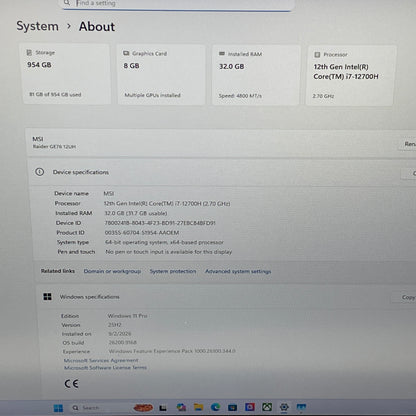Collapse the Device specifications section
Image resolution: width=416 pixels, height=416 pixels.
point(222,172)
